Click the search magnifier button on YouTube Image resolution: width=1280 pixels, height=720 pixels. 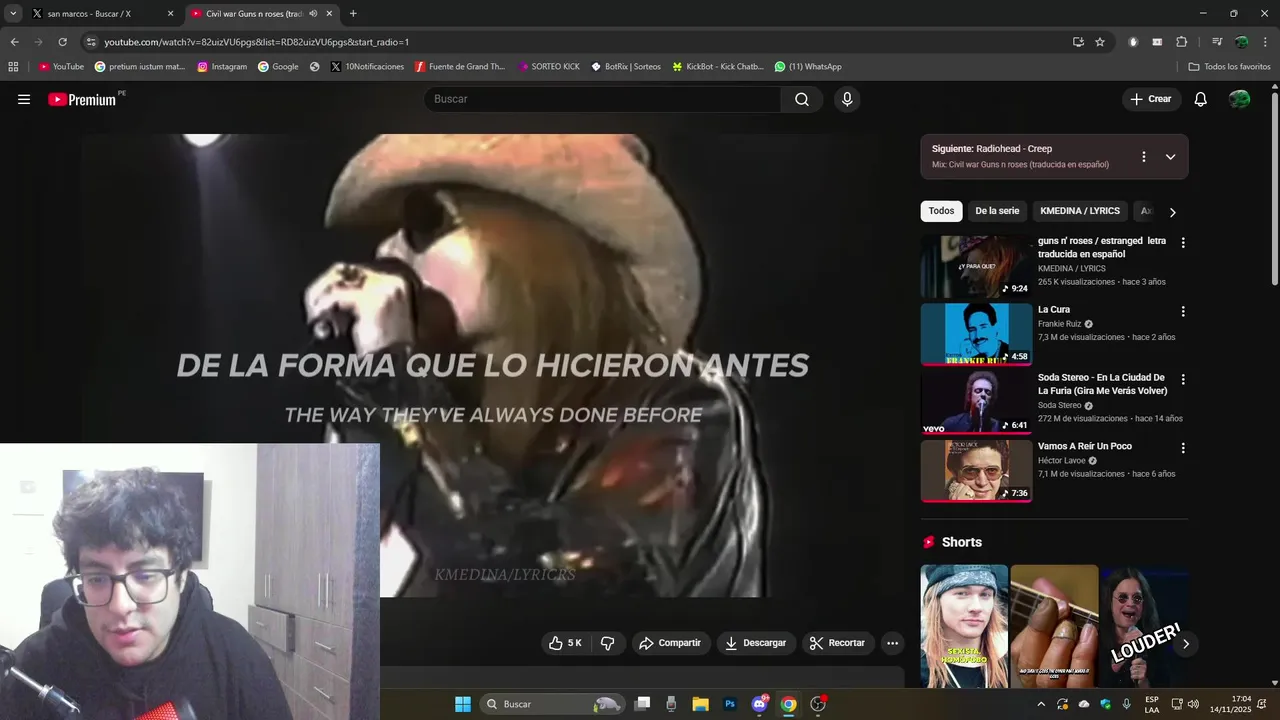802,99
